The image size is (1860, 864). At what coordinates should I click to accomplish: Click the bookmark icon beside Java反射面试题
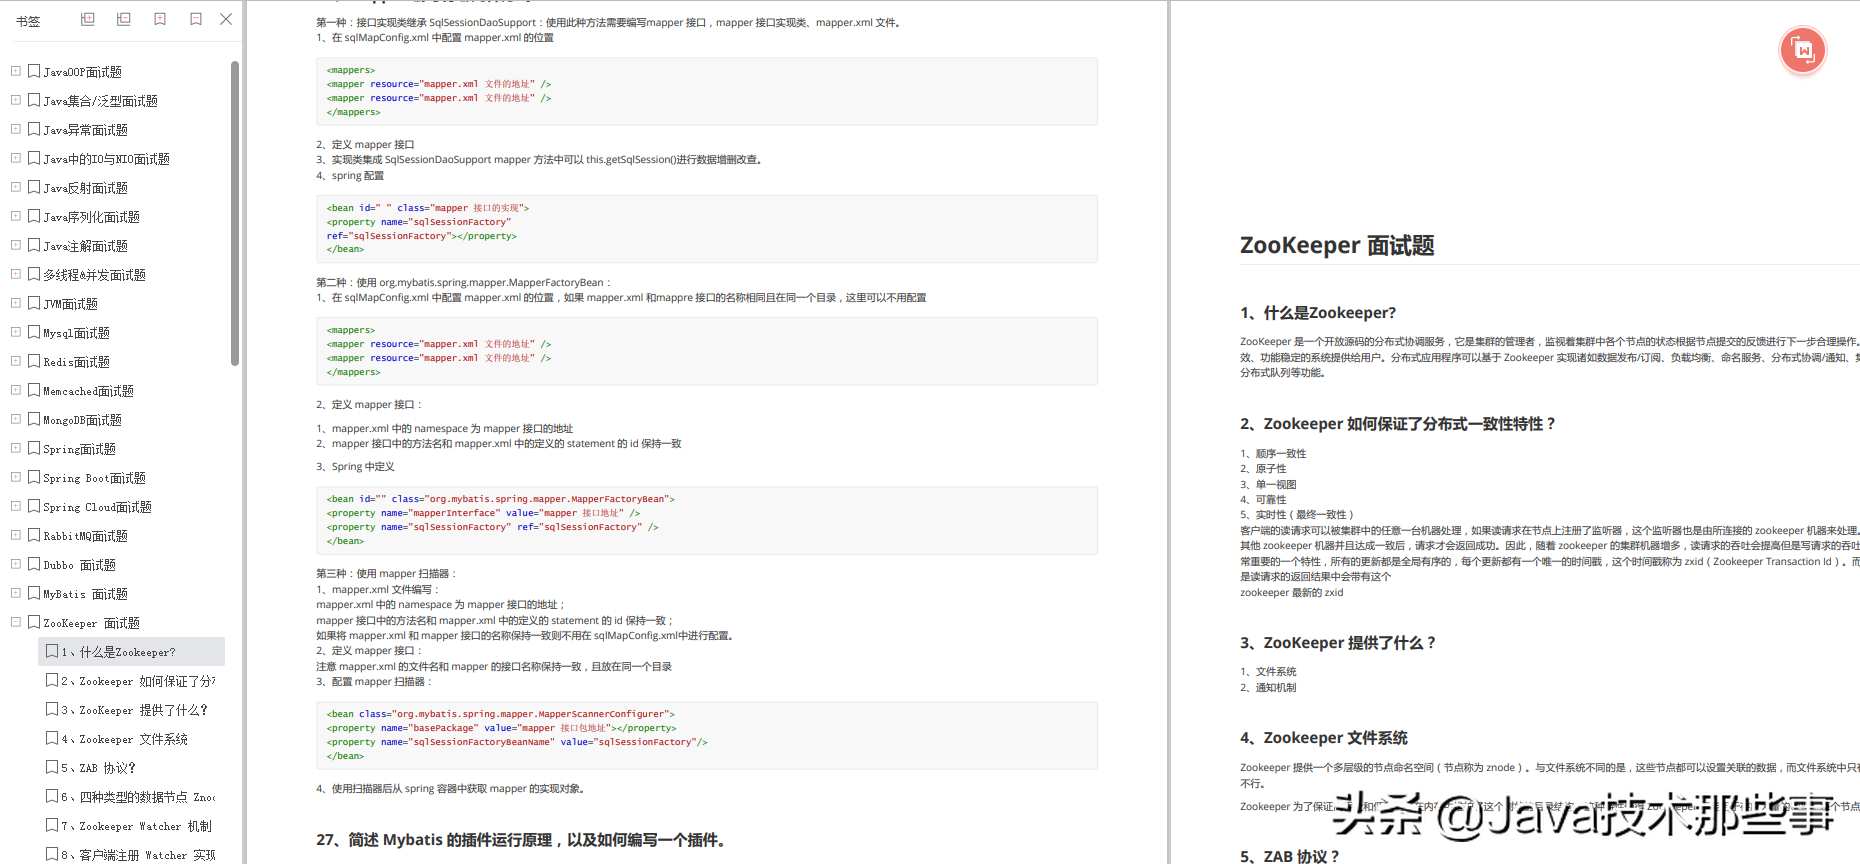point(34,187)
